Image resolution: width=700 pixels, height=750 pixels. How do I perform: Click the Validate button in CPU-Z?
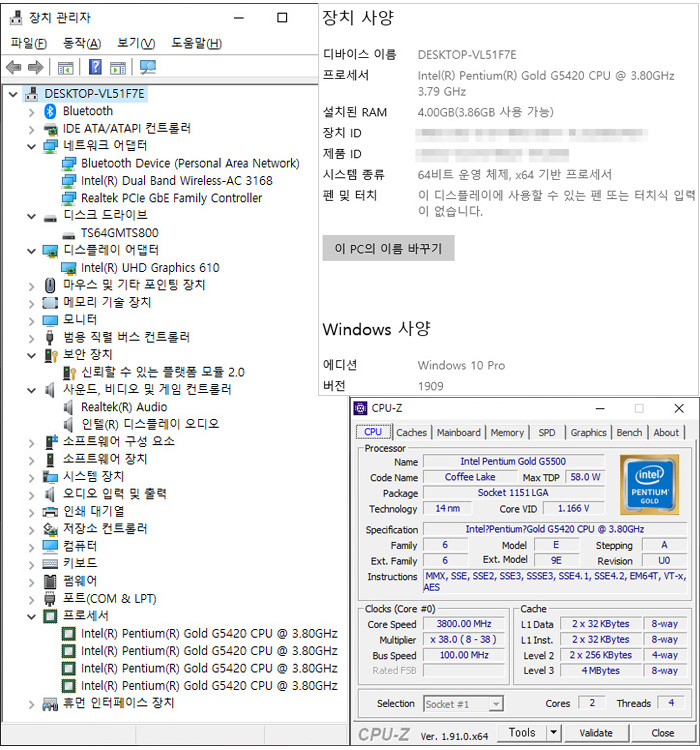click(596, 732)
